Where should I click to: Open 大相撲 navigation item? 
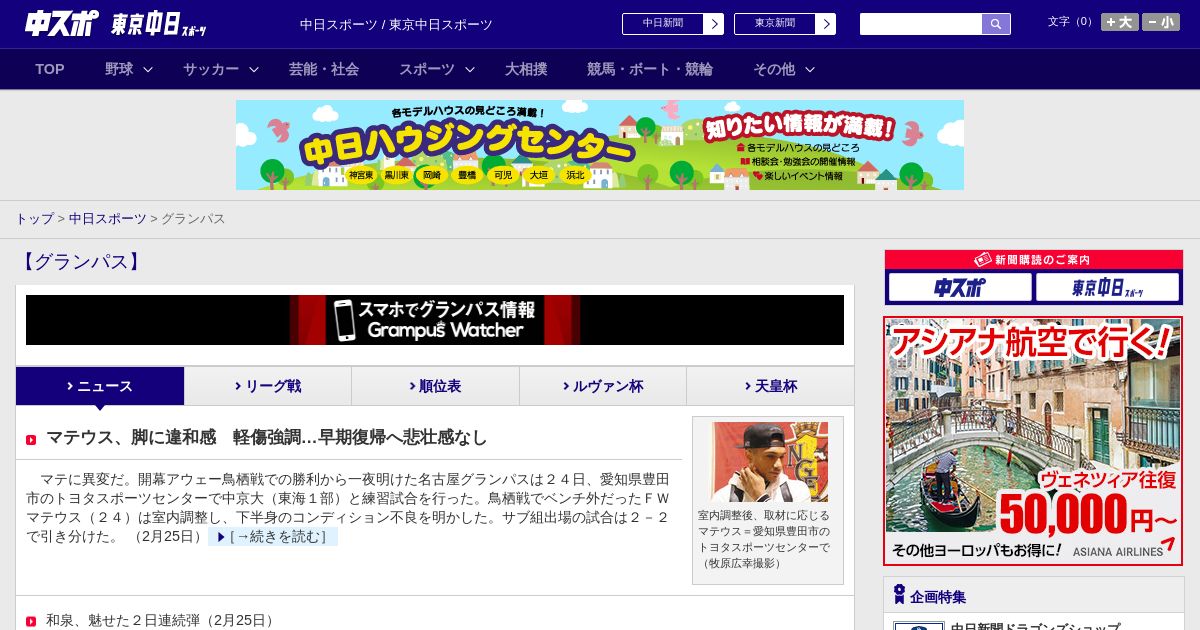coord(526,69)
